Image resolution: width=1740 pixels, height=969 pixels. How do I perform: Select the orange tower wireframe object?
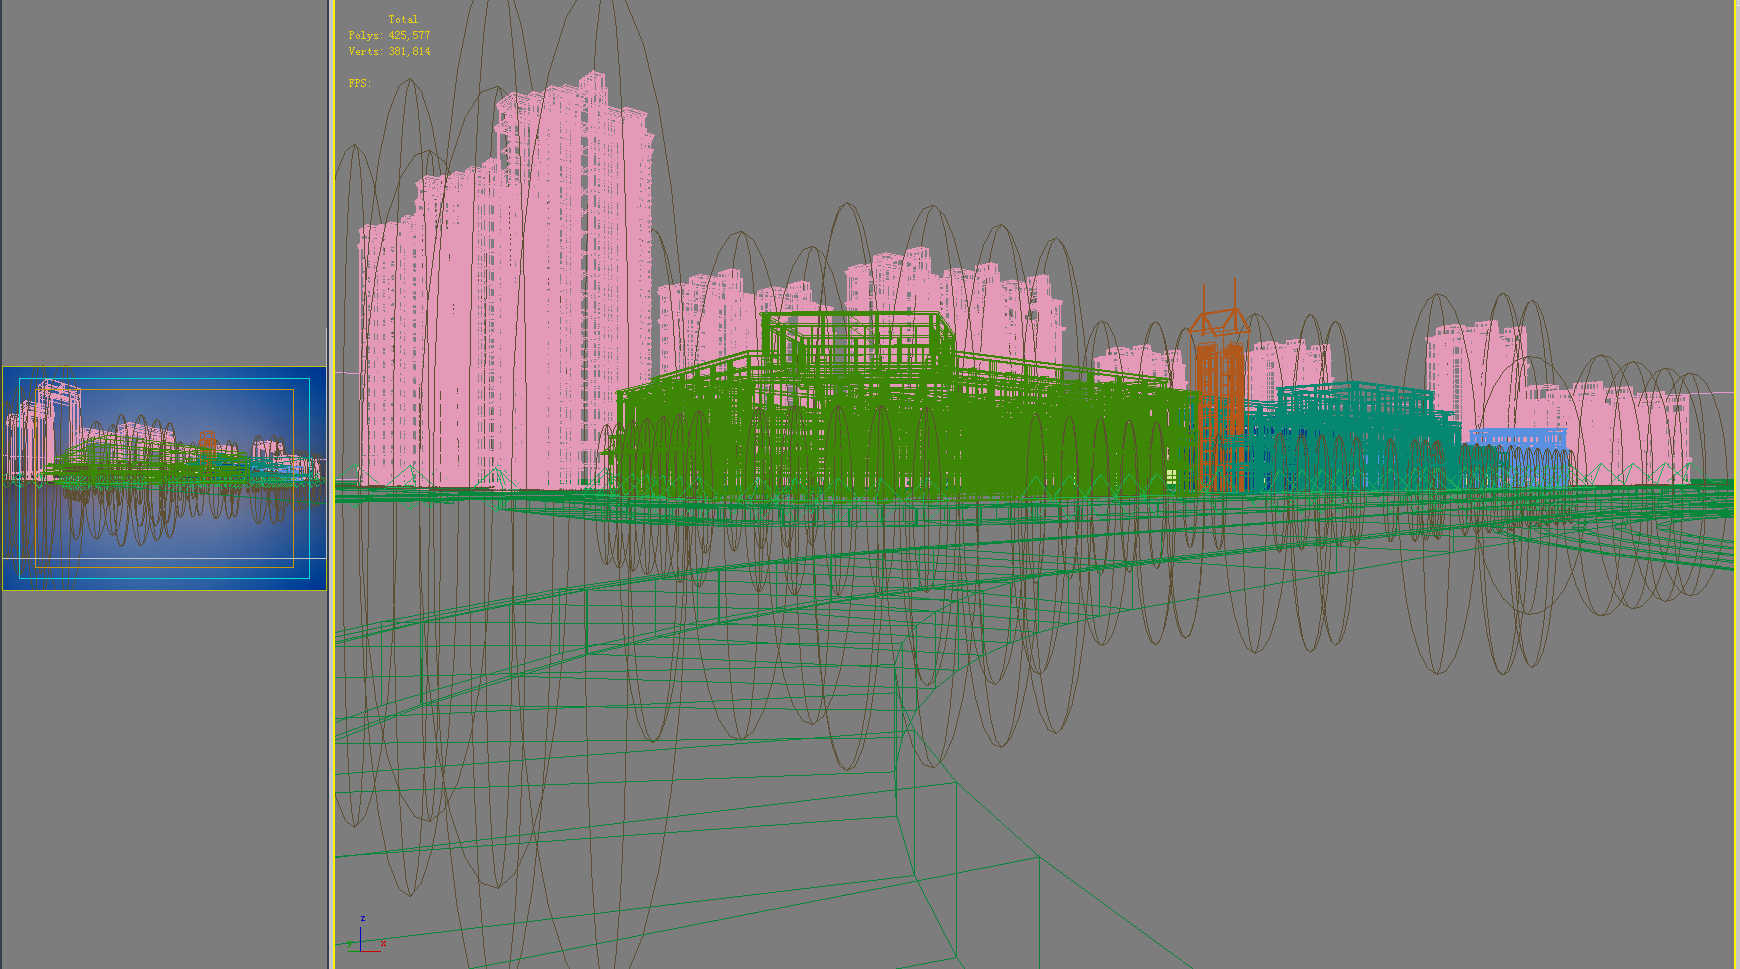click(x=1220, y=386)
